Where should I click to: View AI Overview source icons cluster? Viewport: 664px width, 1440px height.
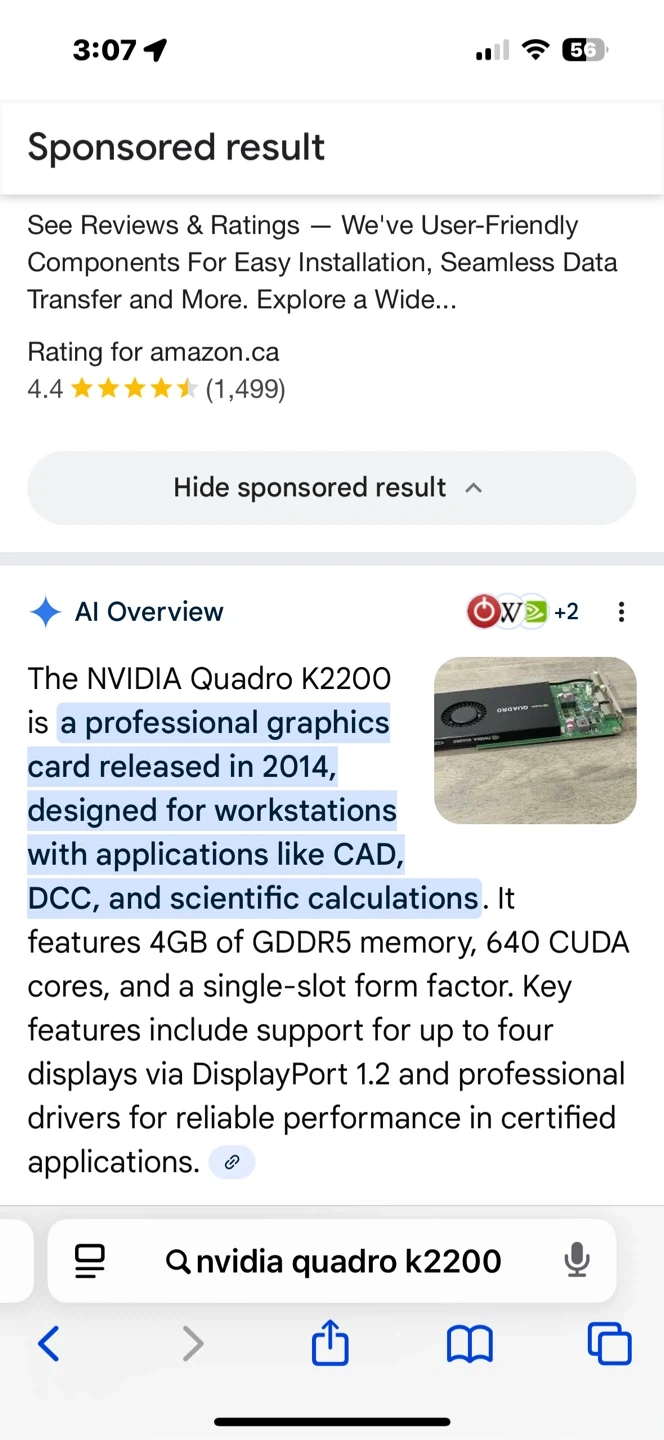(x=507, y=612)
